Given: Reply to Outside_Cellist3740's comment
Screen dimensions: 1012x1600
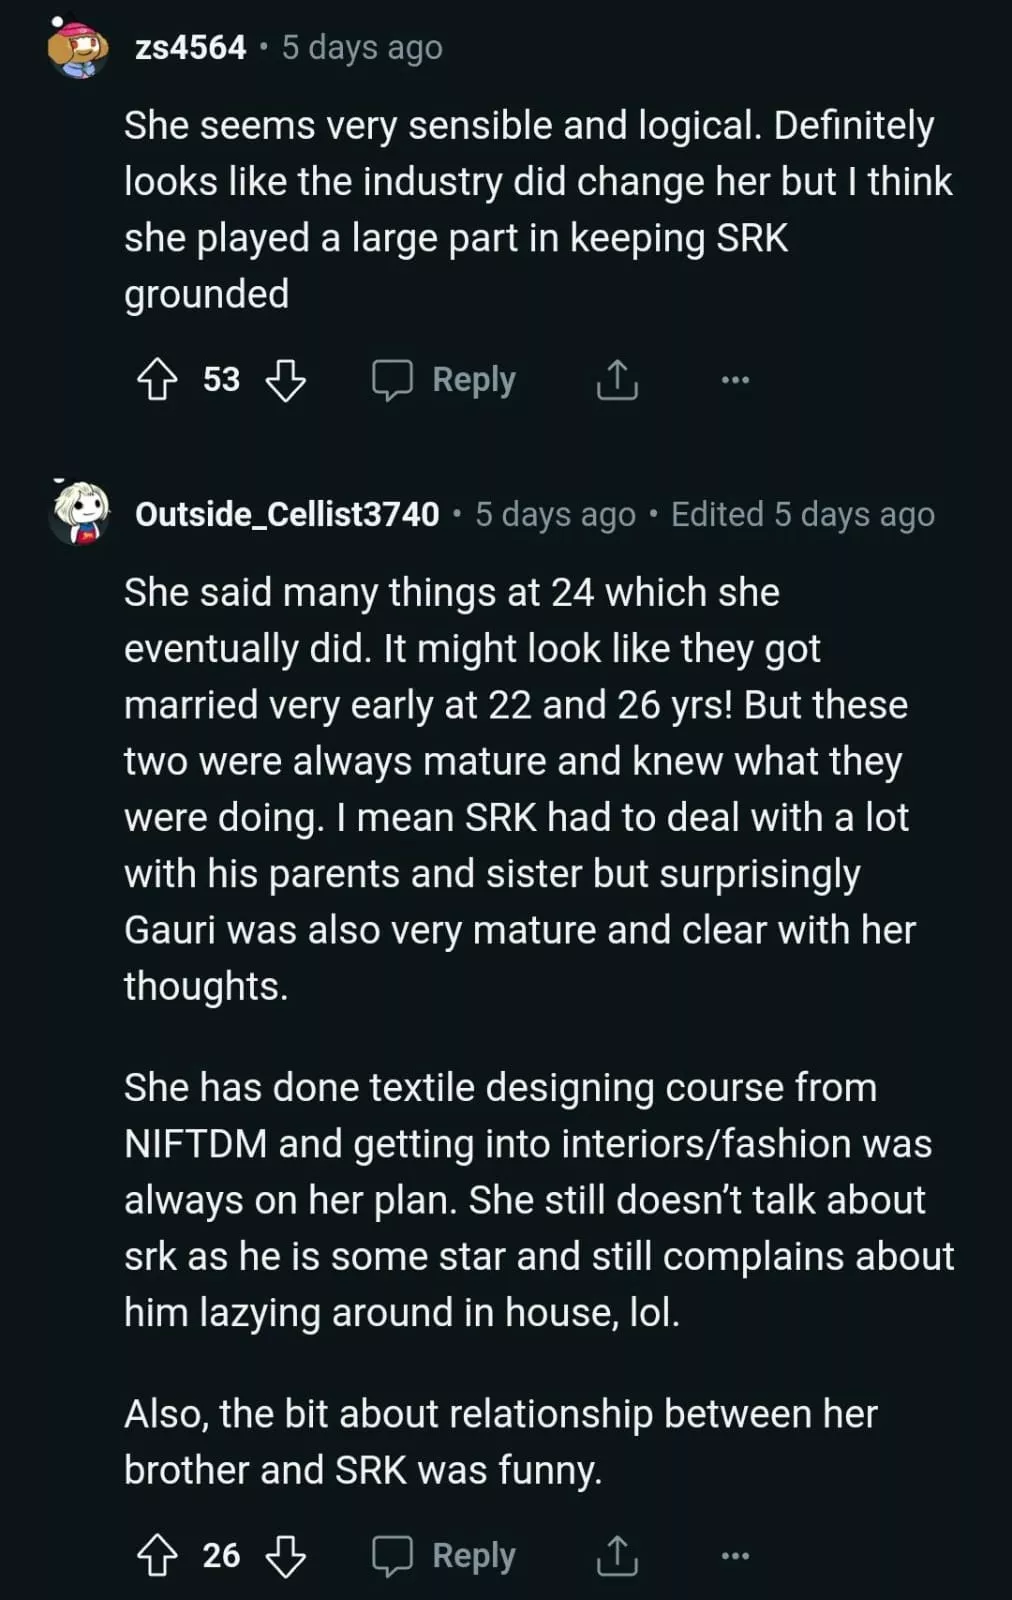Looking at the screenshot, I should tap(445, 1556).
